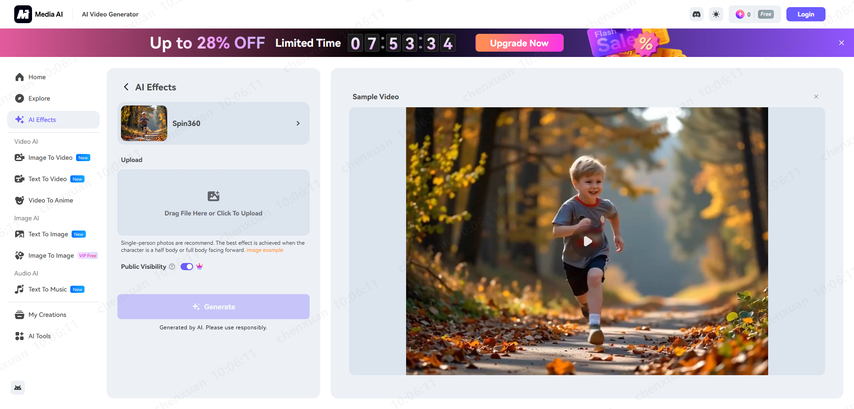Toggle the Public Visibility switch

pos(187,267)
